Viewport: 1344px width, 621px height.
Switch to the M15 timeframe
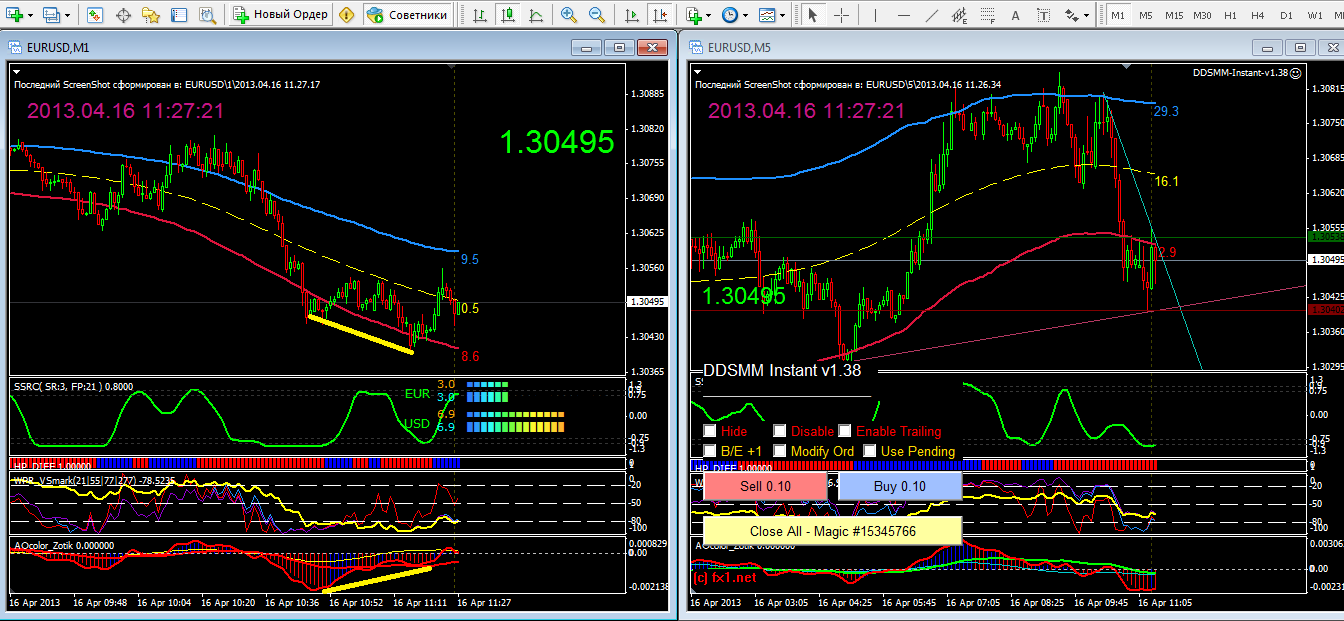[1174, 15]
